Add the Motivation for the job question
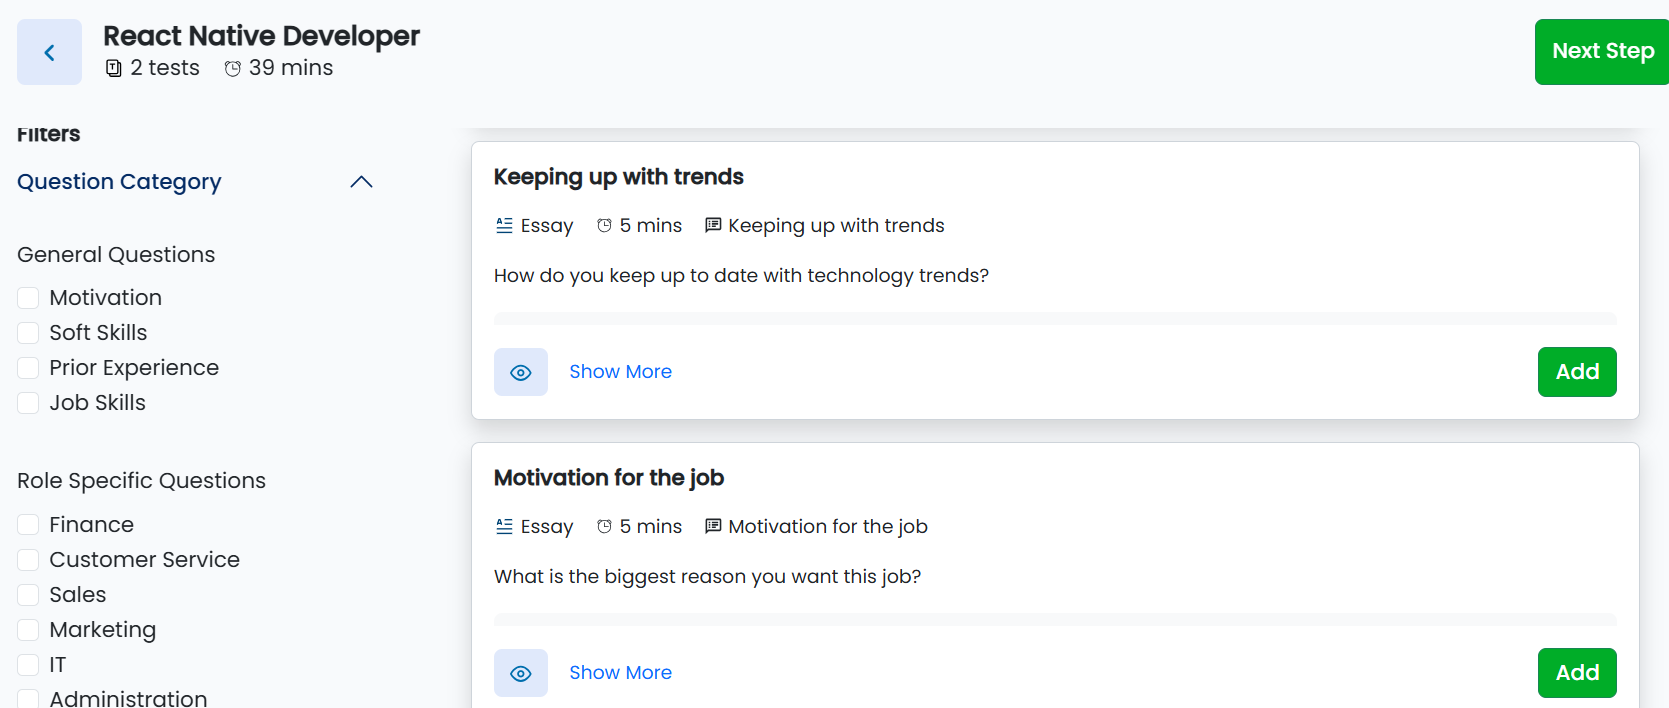 [1577, 673]
